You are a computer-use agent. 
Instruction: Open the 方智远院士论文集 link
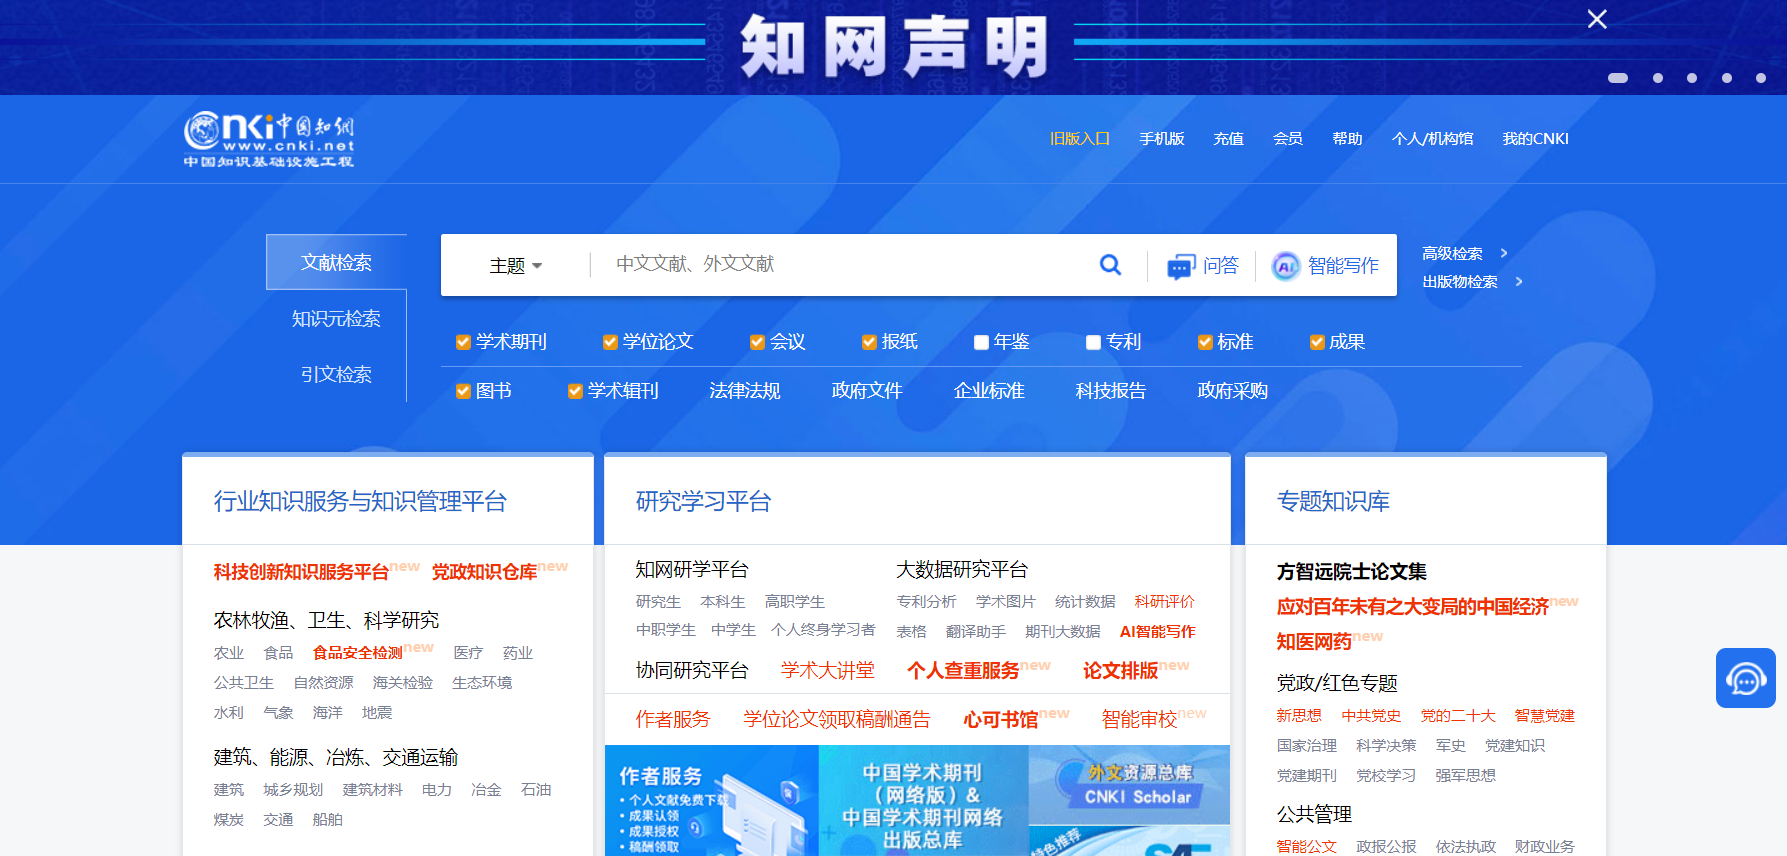click(x=1352, y=572)
